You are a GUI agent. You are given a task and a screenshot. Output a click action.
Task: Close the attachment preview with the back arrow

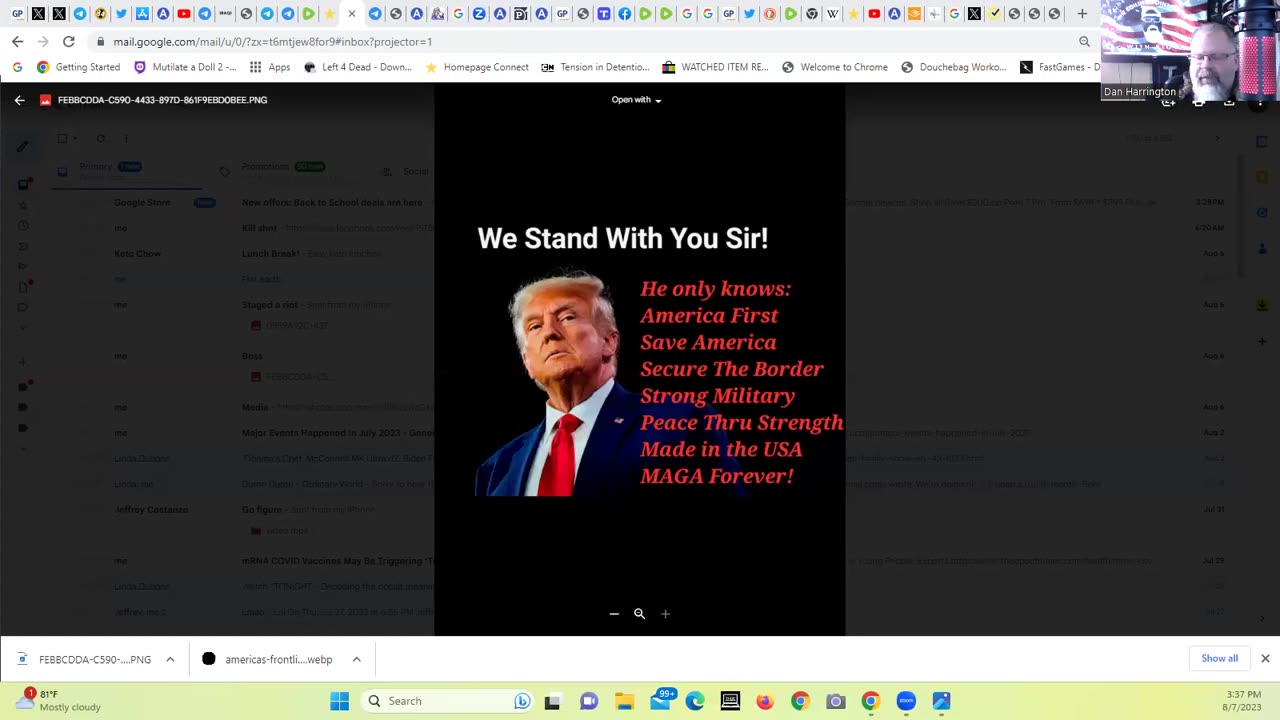point(19,100)
